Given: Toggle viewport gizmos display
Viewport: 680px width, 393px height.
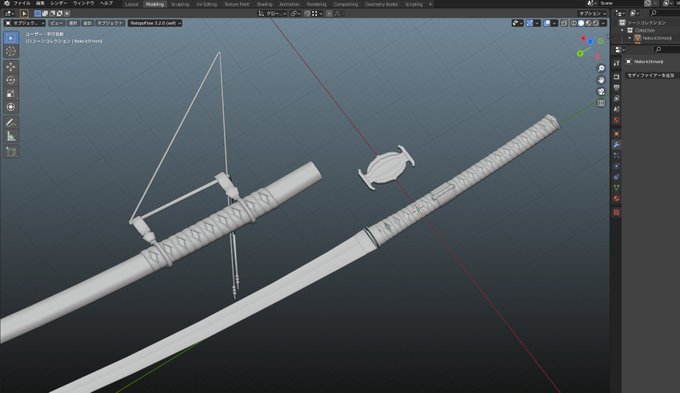Looking at the screenshot, I should [x=530, y=23].
